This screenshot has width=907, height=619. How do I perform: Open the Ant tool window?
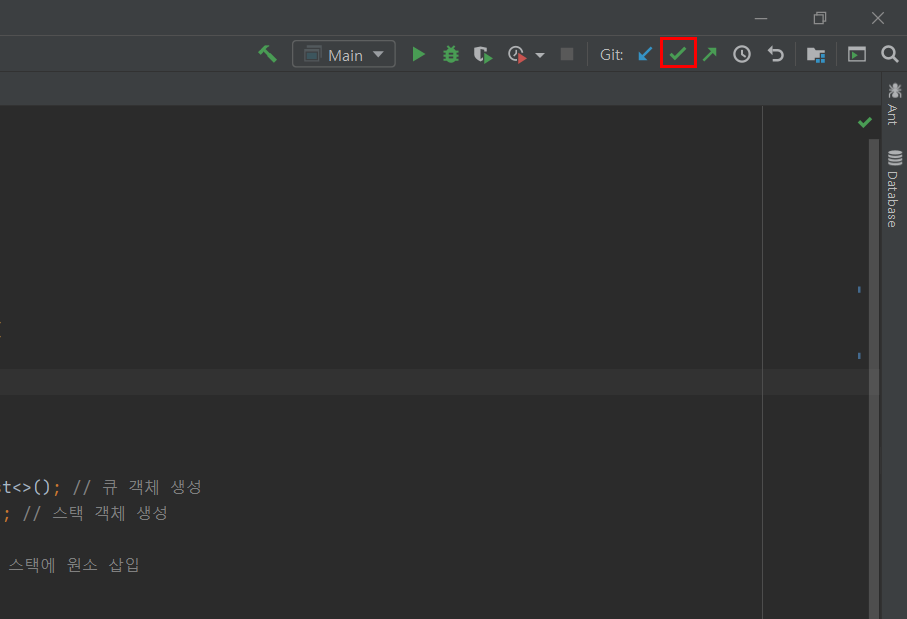coord(894,104)
